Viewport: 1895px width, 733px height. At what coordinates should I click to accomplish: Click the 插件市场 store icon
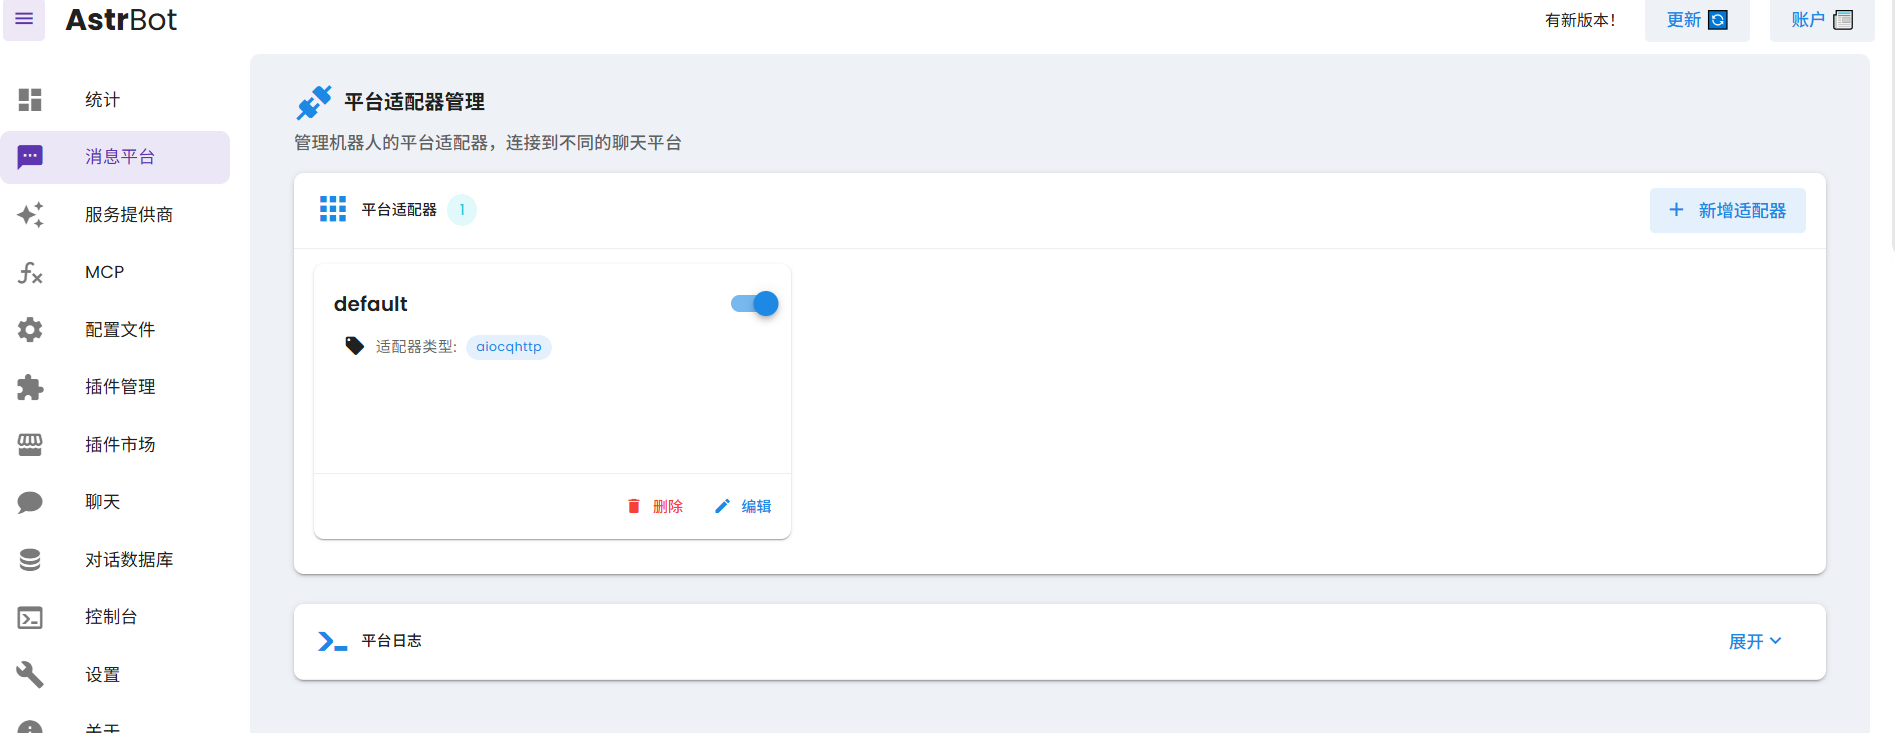[30, 445]
